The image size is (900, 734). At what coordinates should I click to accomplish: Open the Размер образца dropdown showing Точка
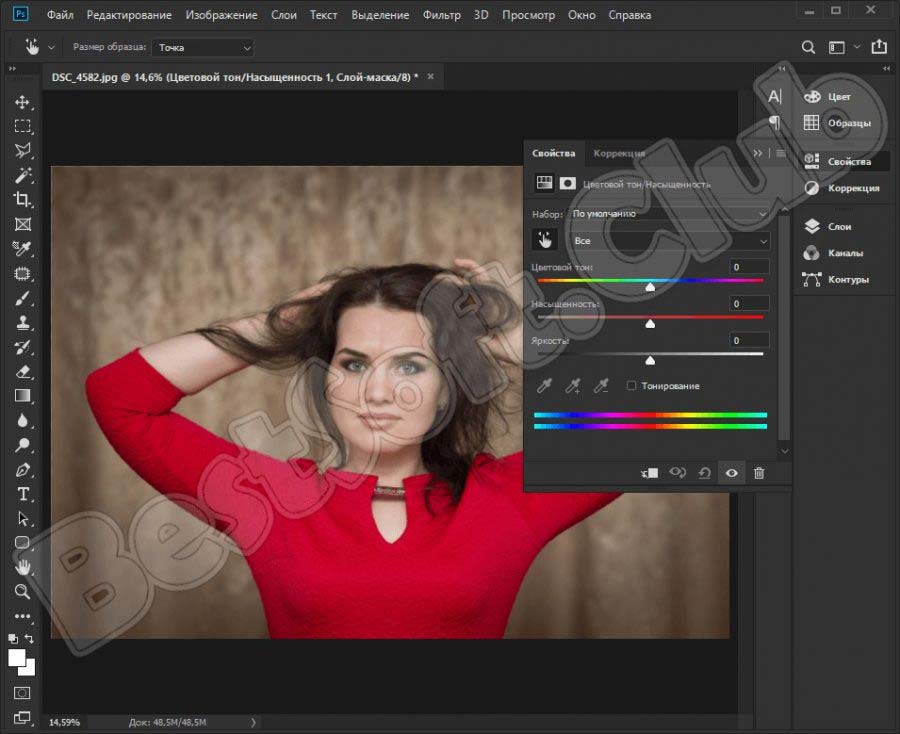[x=203, y=48]
